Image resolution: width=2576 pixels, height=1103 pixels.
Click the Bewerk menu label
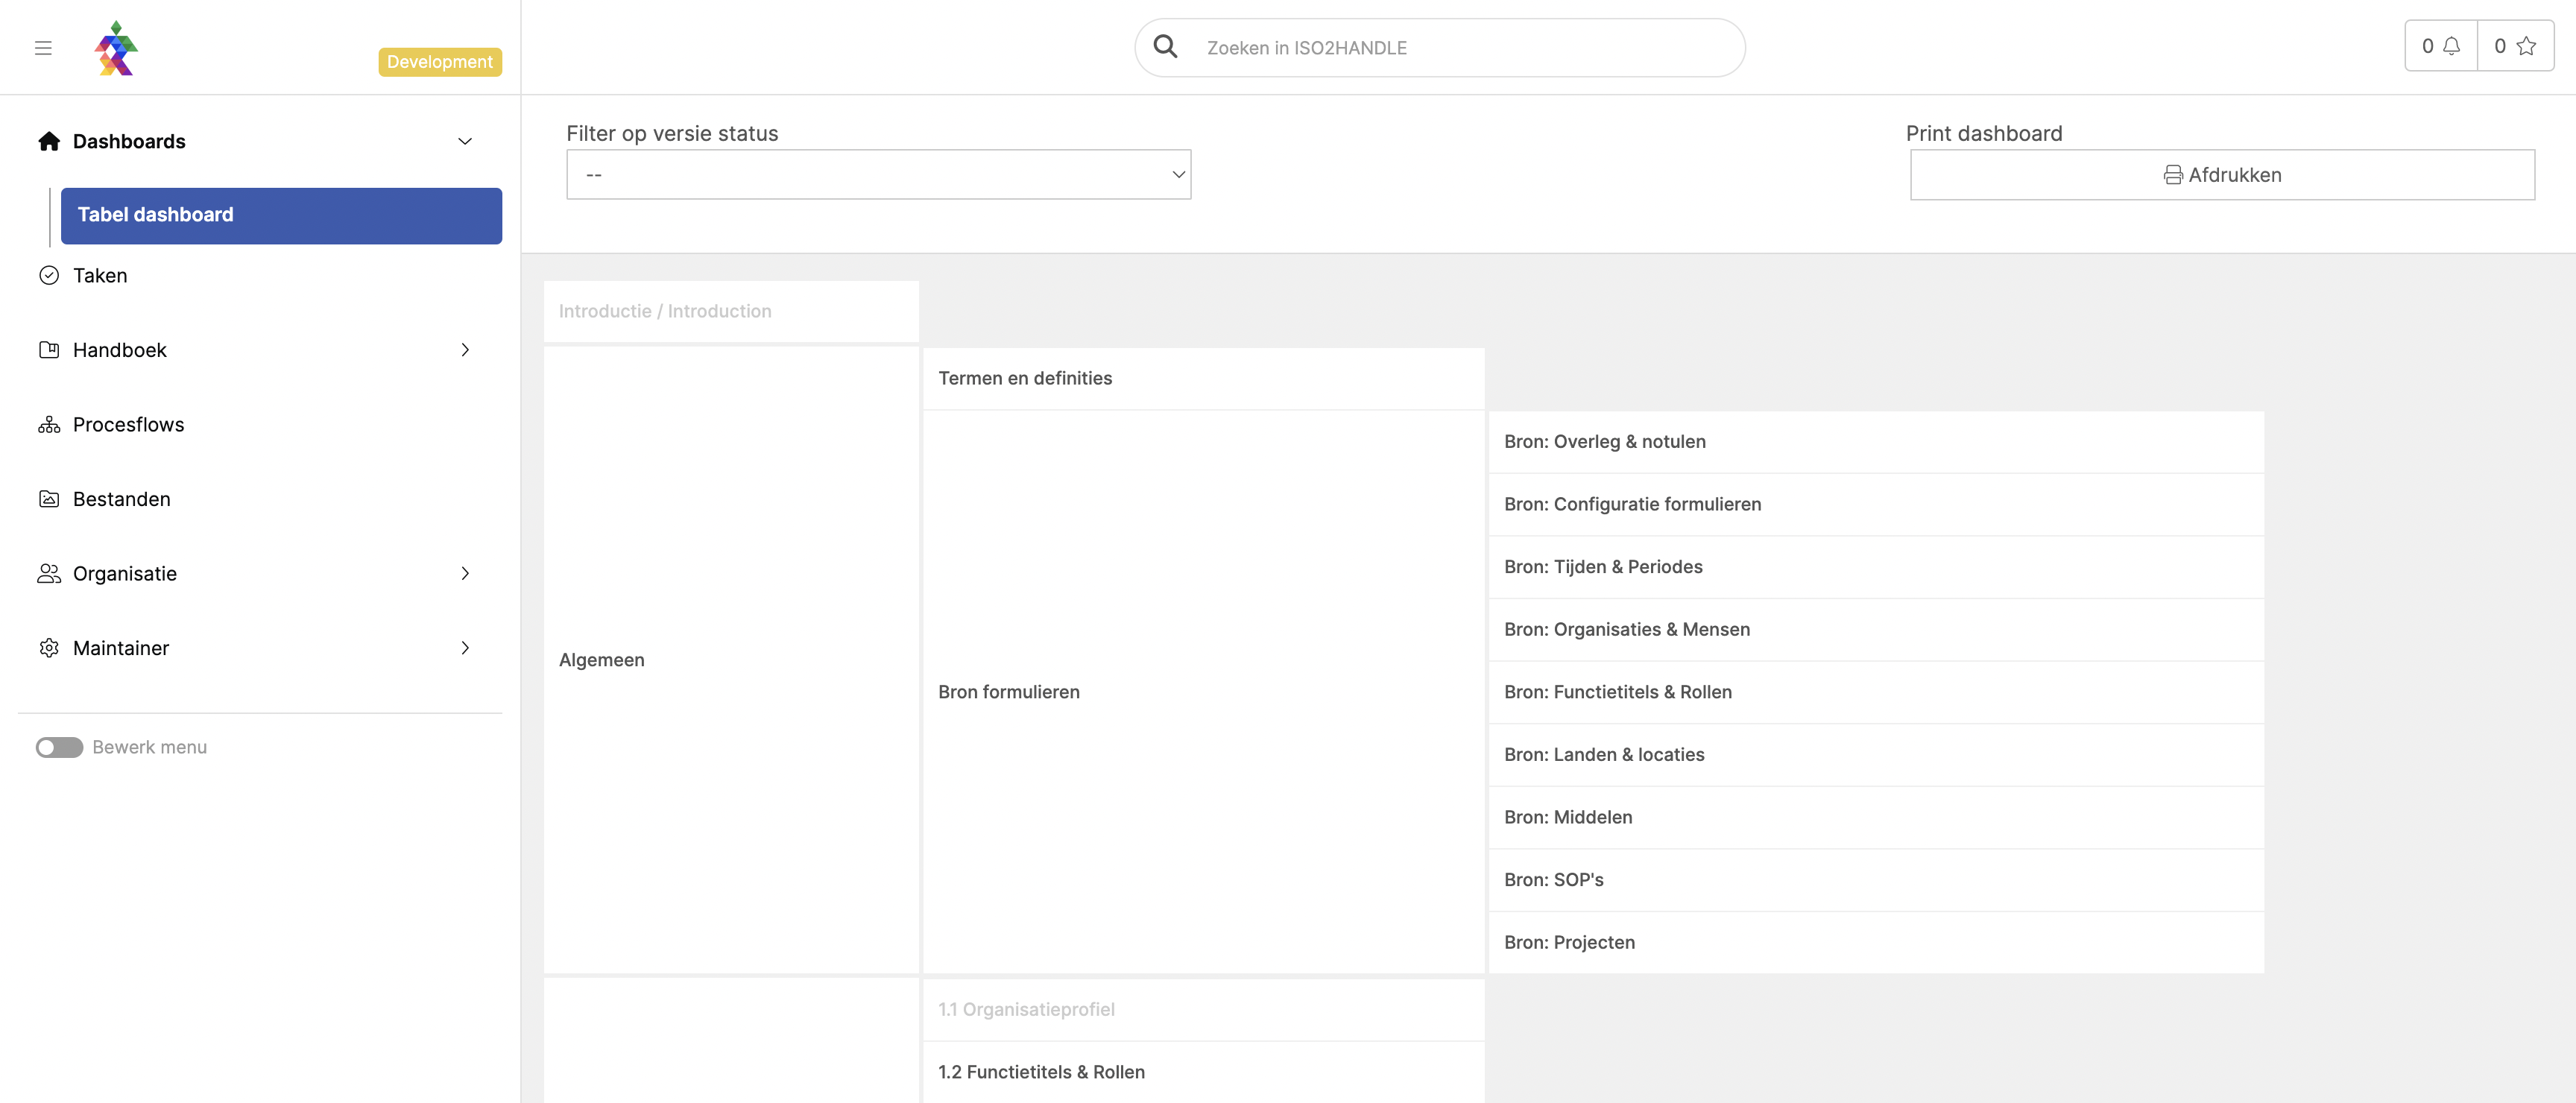[150, 748]
